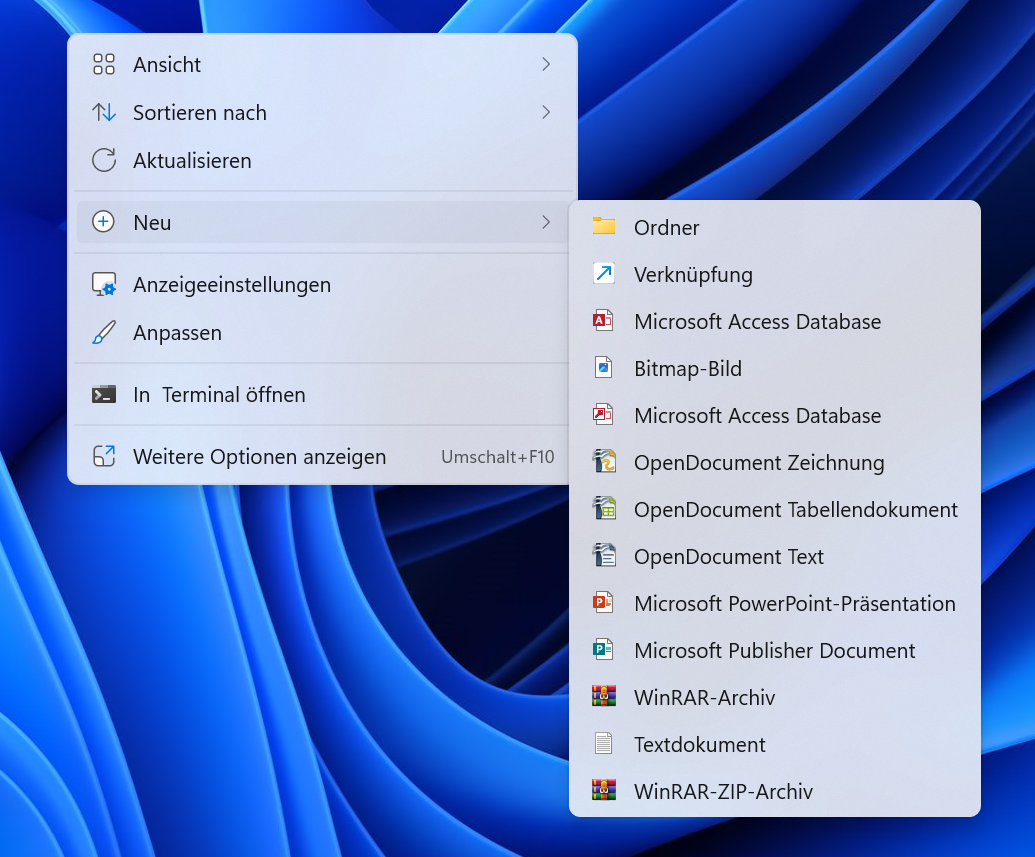Viewport: 1035px width, 857px height.
Task: Click the Bitmap-Bild picture file icon
Action: 603,368
